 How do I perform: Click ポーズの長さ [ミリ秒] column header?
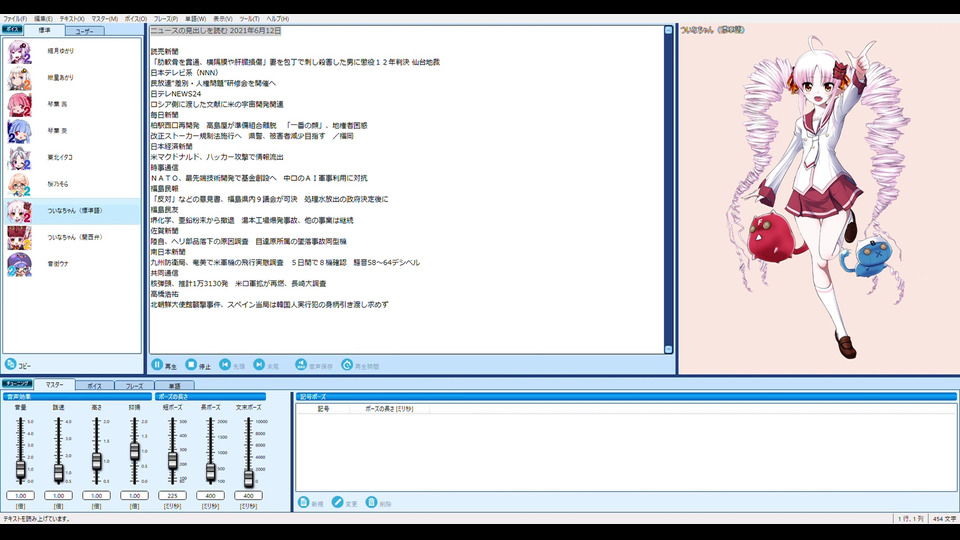(x=389, y=408)
